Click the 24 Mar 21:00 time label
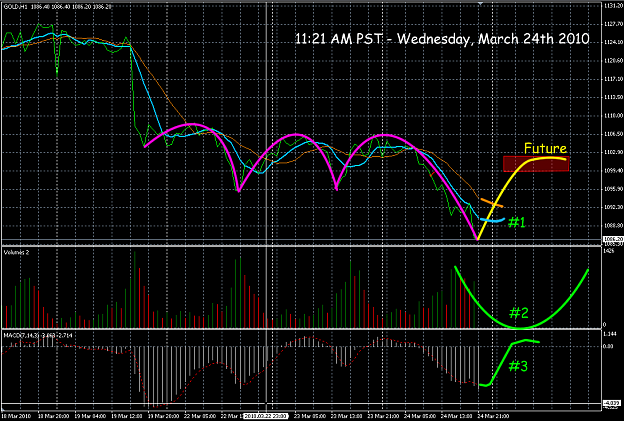 [493, 416]
